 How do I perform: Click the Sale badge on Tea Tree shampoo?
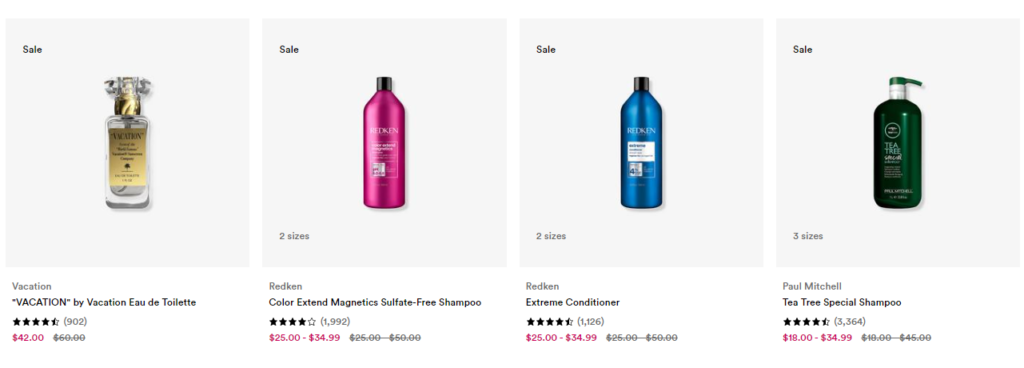coord(803,50)
